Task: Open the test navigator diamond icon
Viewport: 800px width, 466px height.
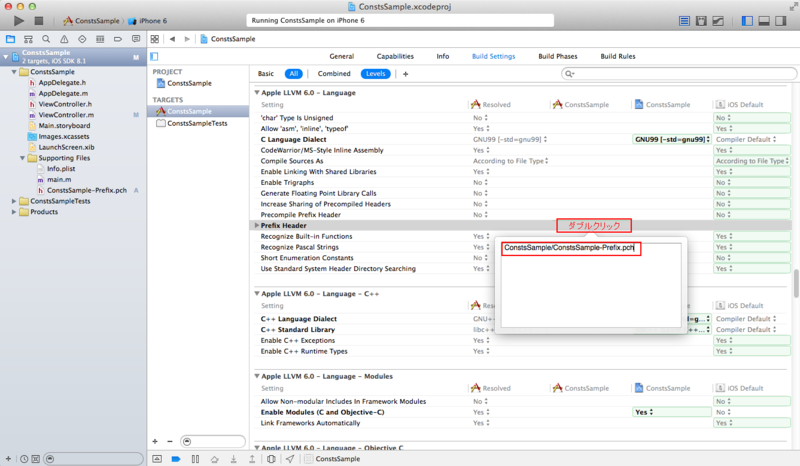Action: (x=82, y=39)
